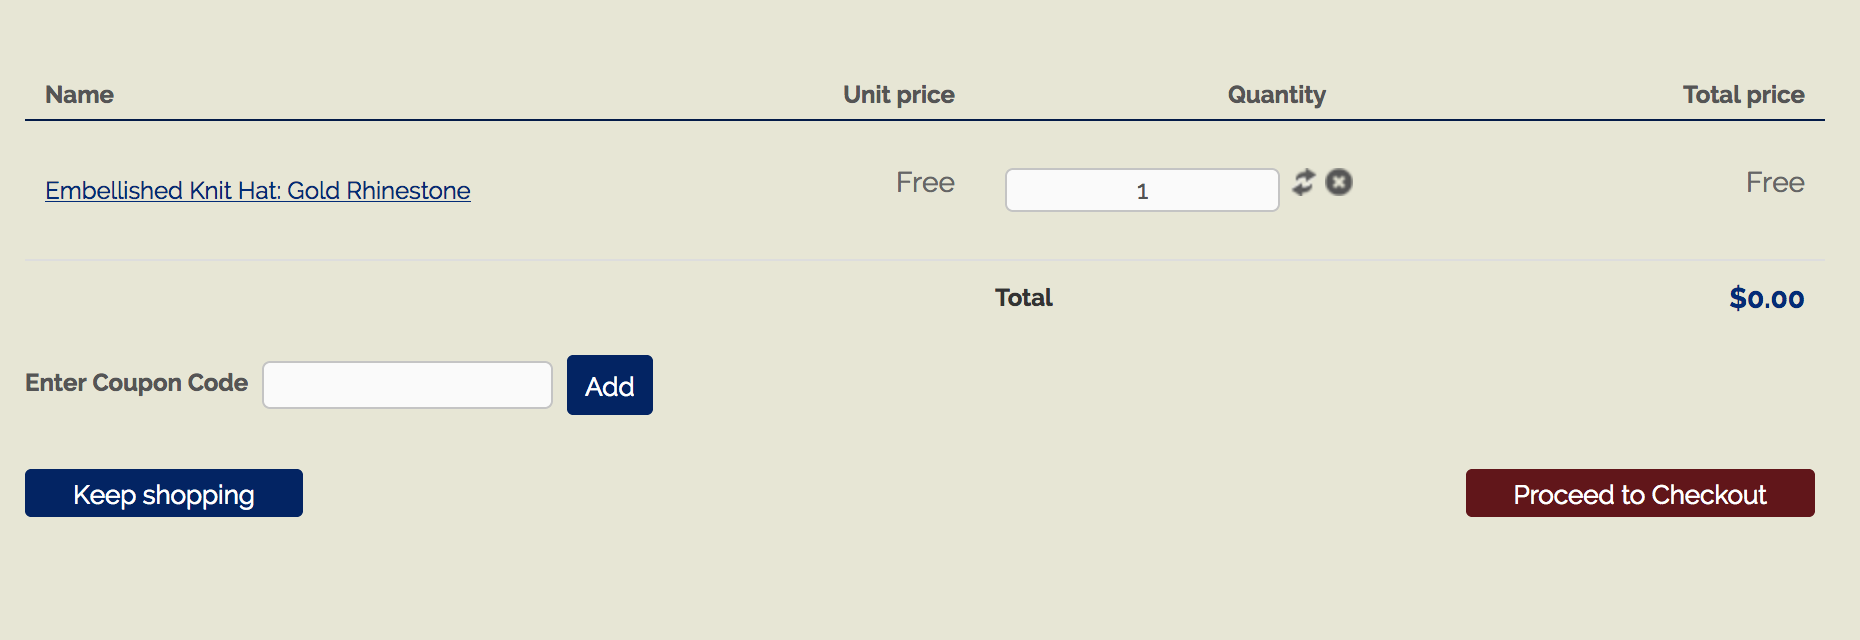Select the Quantity column header
Viewport: 1860px width, 640px height.
click(1276, 95)
